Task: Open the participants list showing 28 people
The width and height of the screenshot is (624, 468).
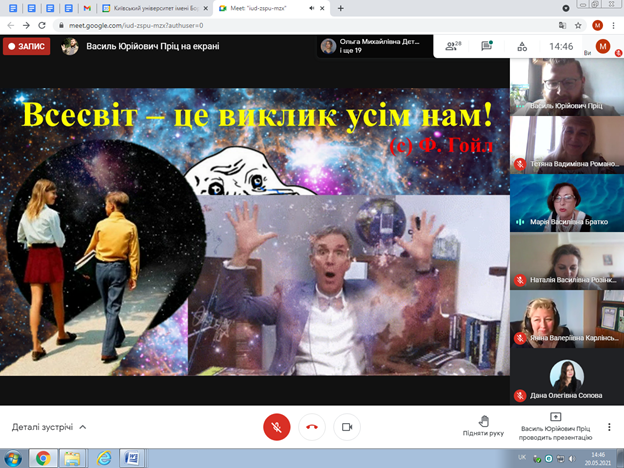Action: click(x=455, y=46)
